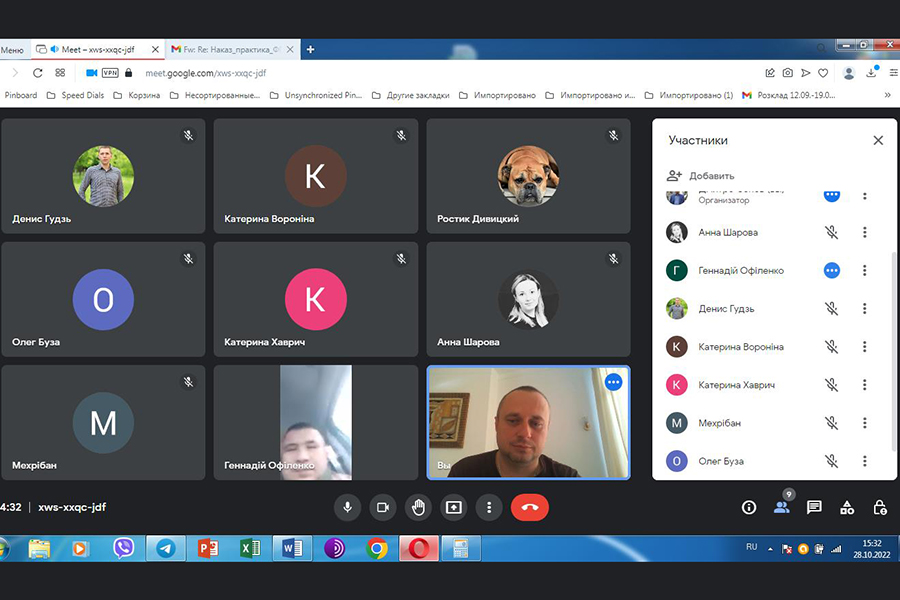The width and height of the screenshot is (900, 600).
Task: Open the Меню browser menu
Action: 12,49
